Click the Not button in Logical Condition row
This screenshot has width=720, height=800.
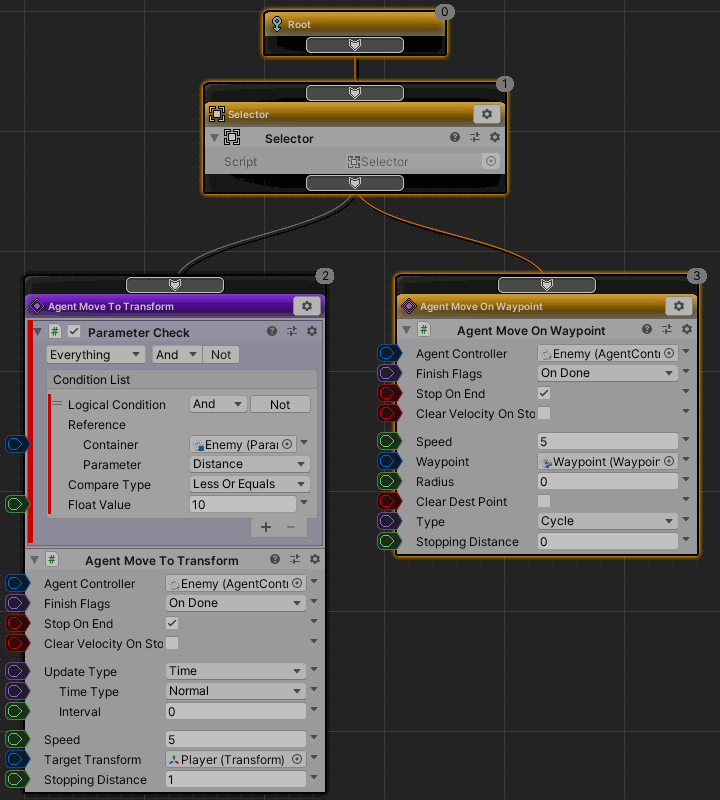tap(280, 404)
